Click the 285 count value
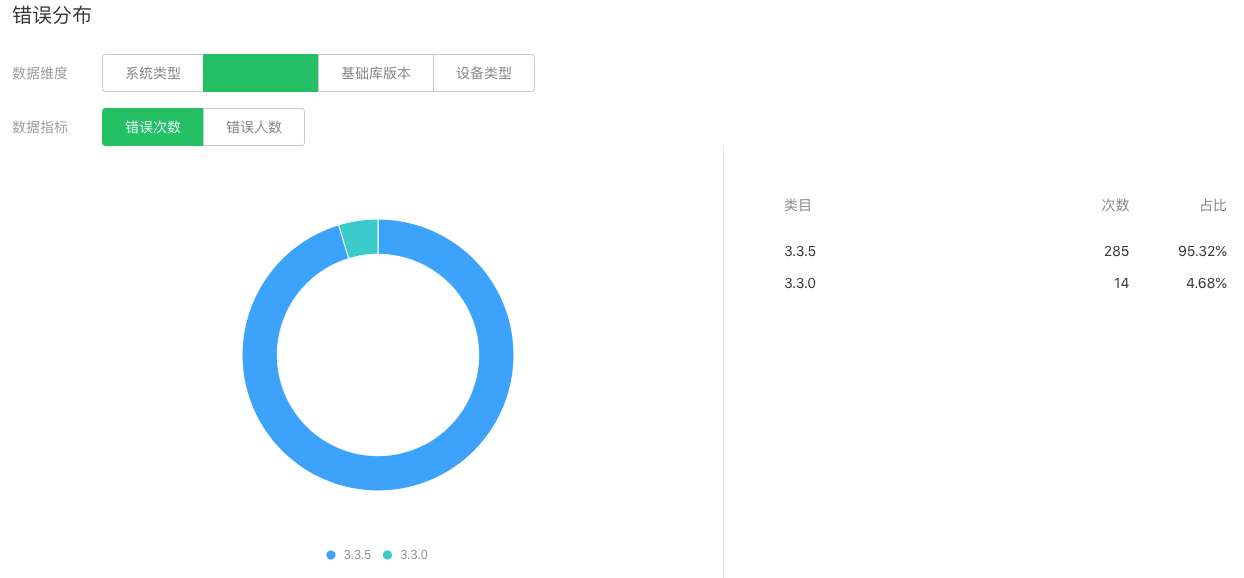 (1117, 251)
